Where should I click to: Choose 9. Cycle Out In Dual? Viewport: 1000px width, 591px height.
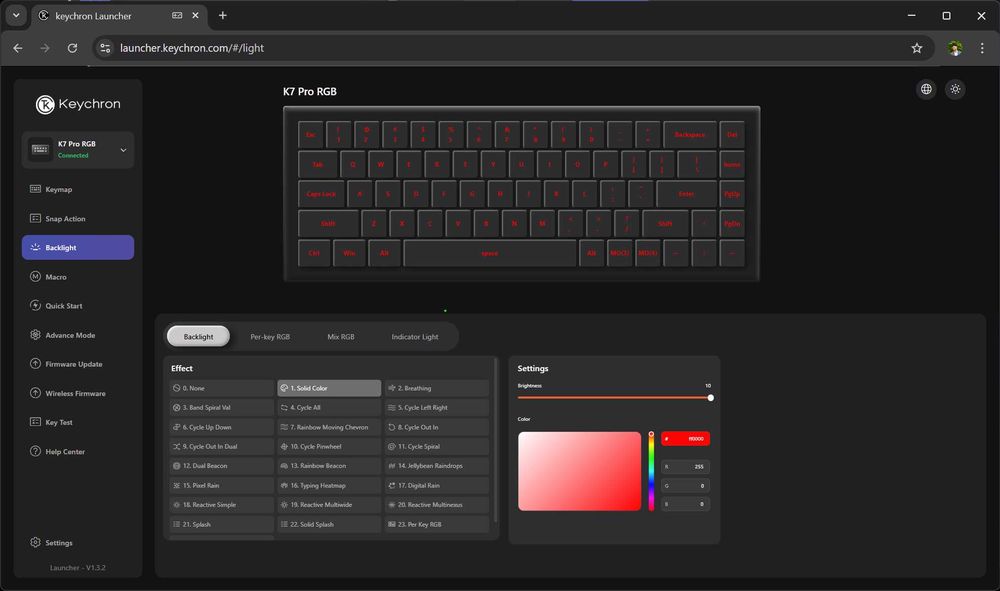point(221,446)
